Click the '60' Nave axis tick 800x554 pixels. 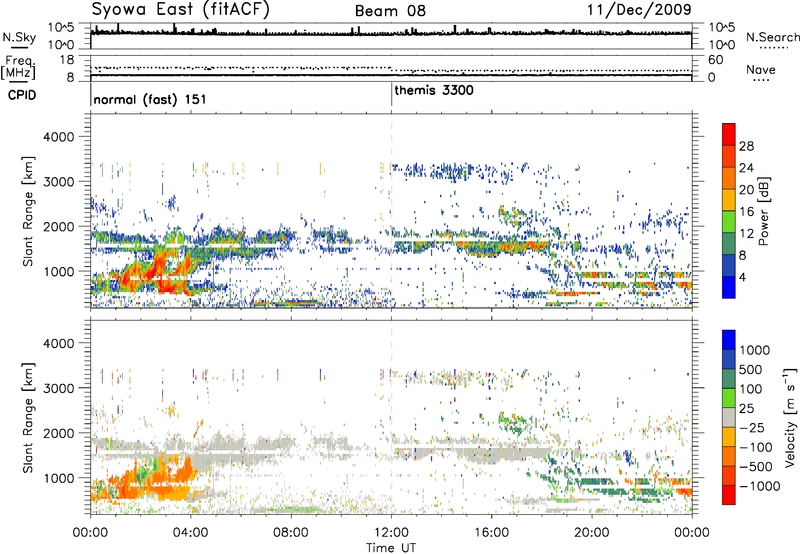point(715,60)
